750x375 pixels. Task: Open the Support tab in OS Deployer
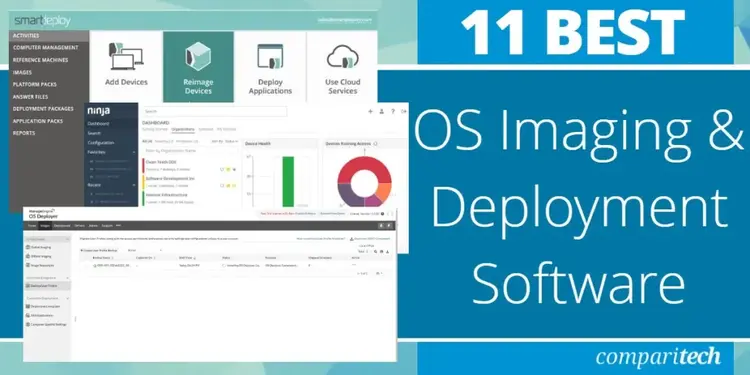tap(107, 225)
